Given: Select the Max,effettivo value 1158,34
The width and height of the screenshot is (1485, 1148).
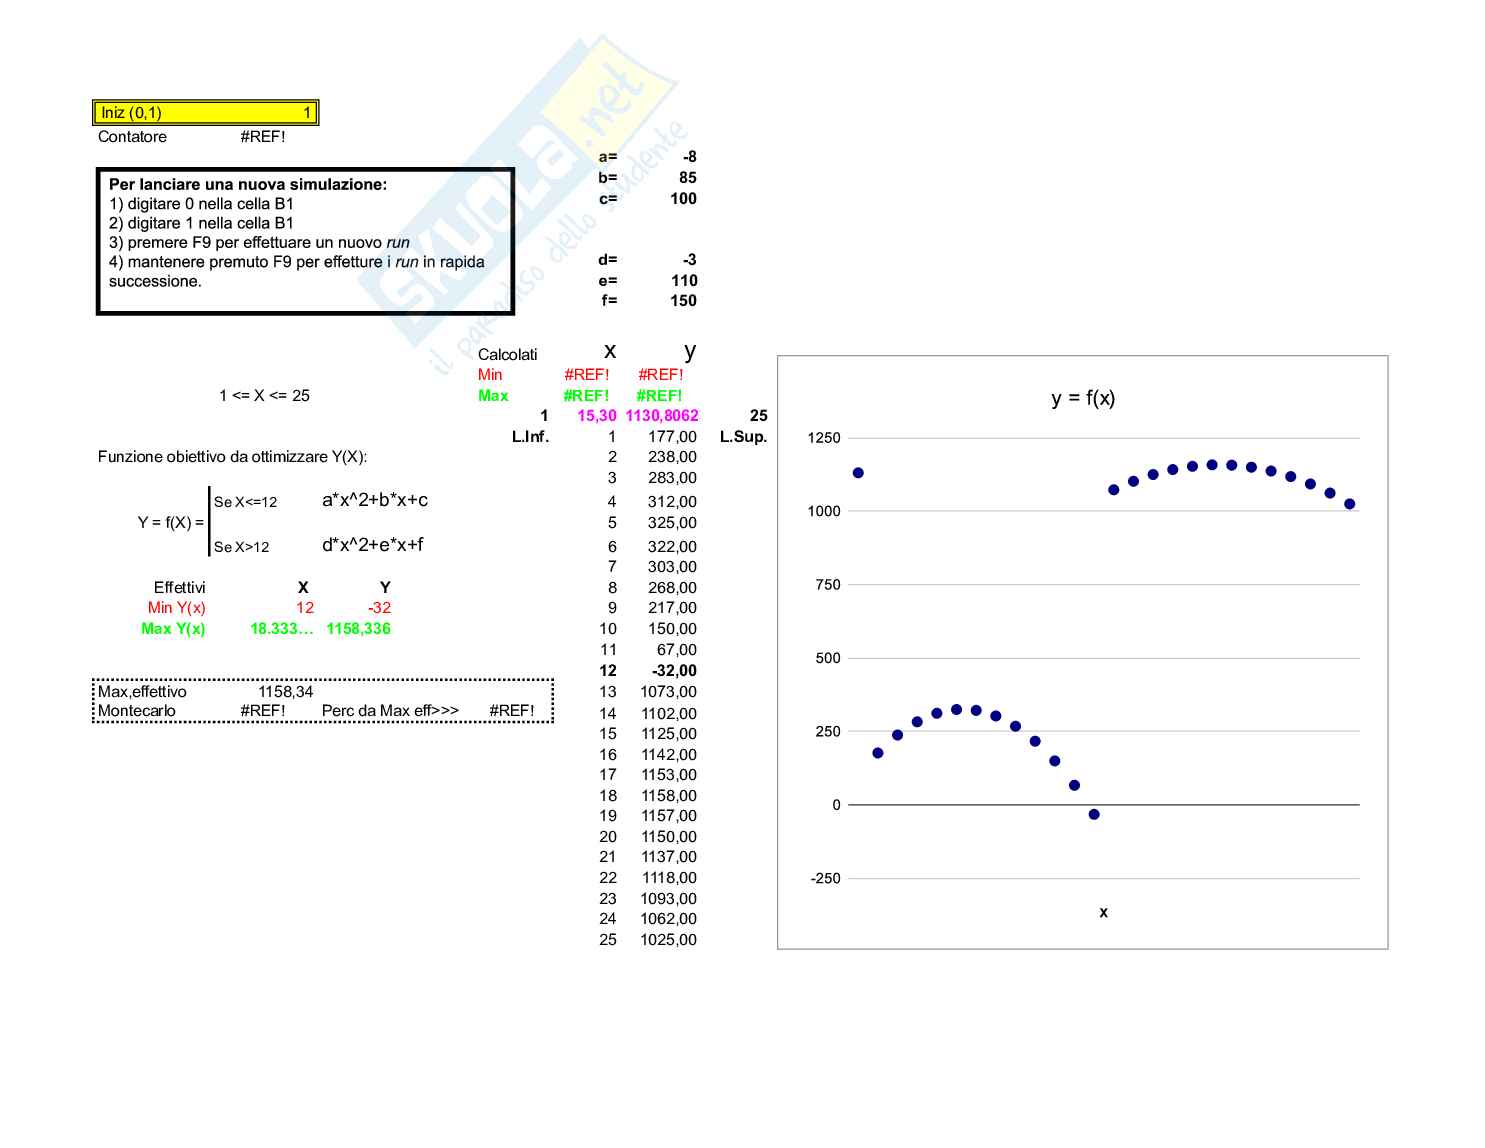Looking at the screenshot, I should tap(285, 692).
